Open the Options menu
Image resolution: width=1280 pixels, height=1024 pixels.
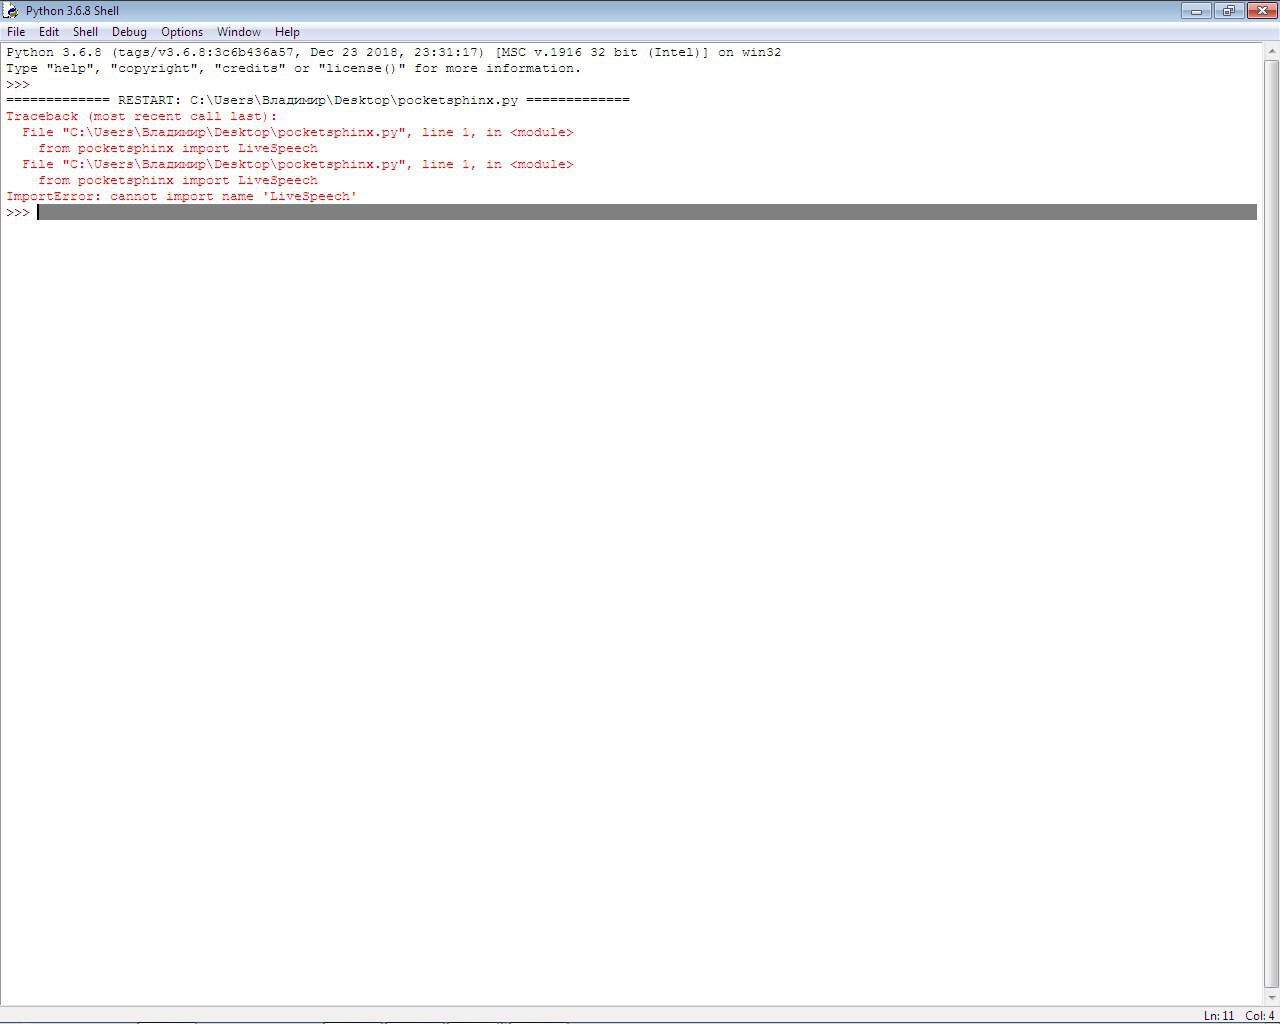(182, 32)
